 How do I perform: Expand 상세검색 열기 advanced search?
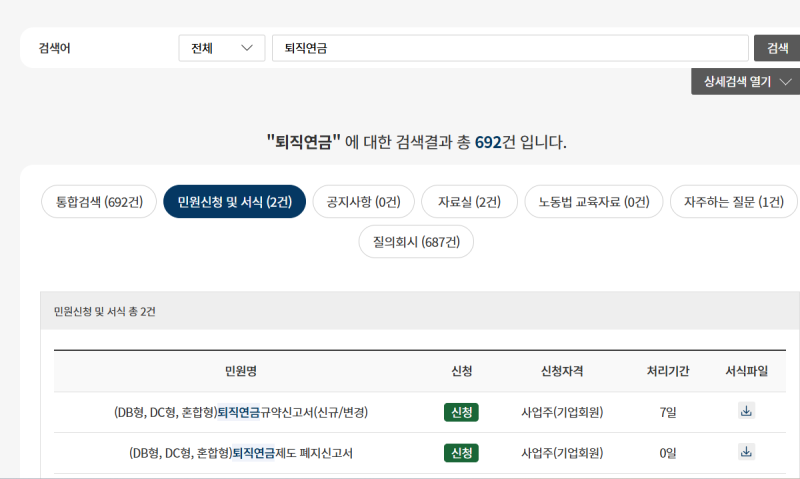(x=746, y=82)
